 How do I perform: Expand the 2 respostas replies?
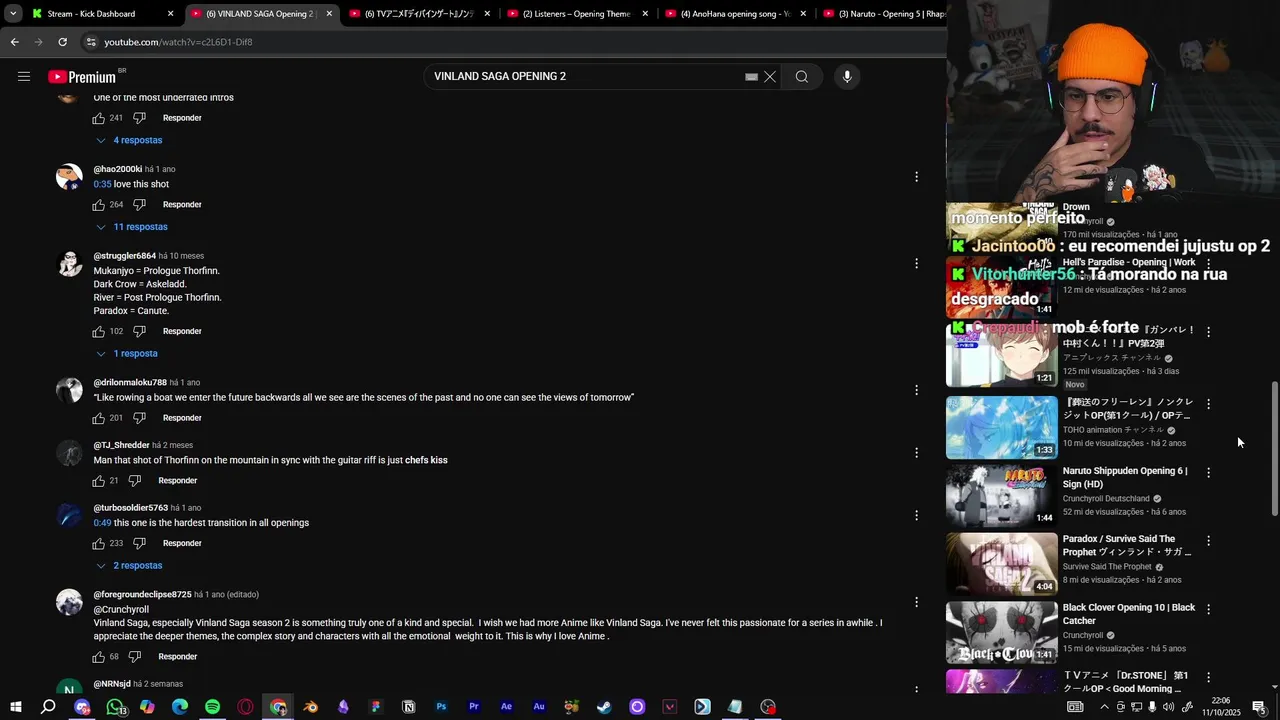coord(129,566)
